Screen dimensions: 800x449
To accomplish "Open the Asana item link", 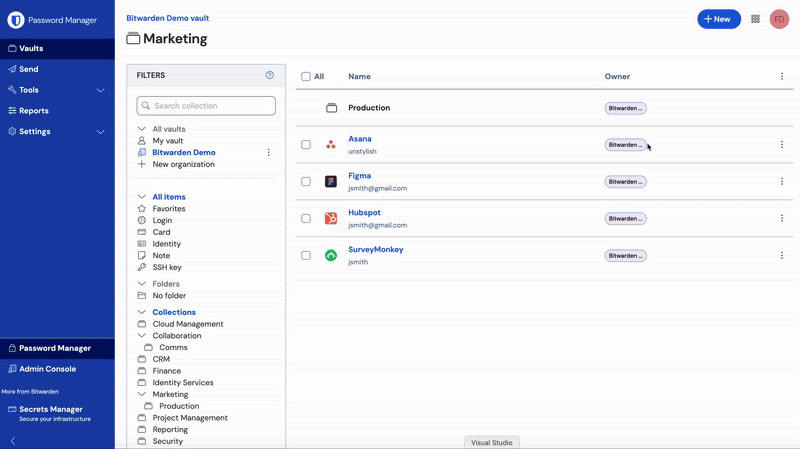I will pyautogui.click(x=359, y=139).
